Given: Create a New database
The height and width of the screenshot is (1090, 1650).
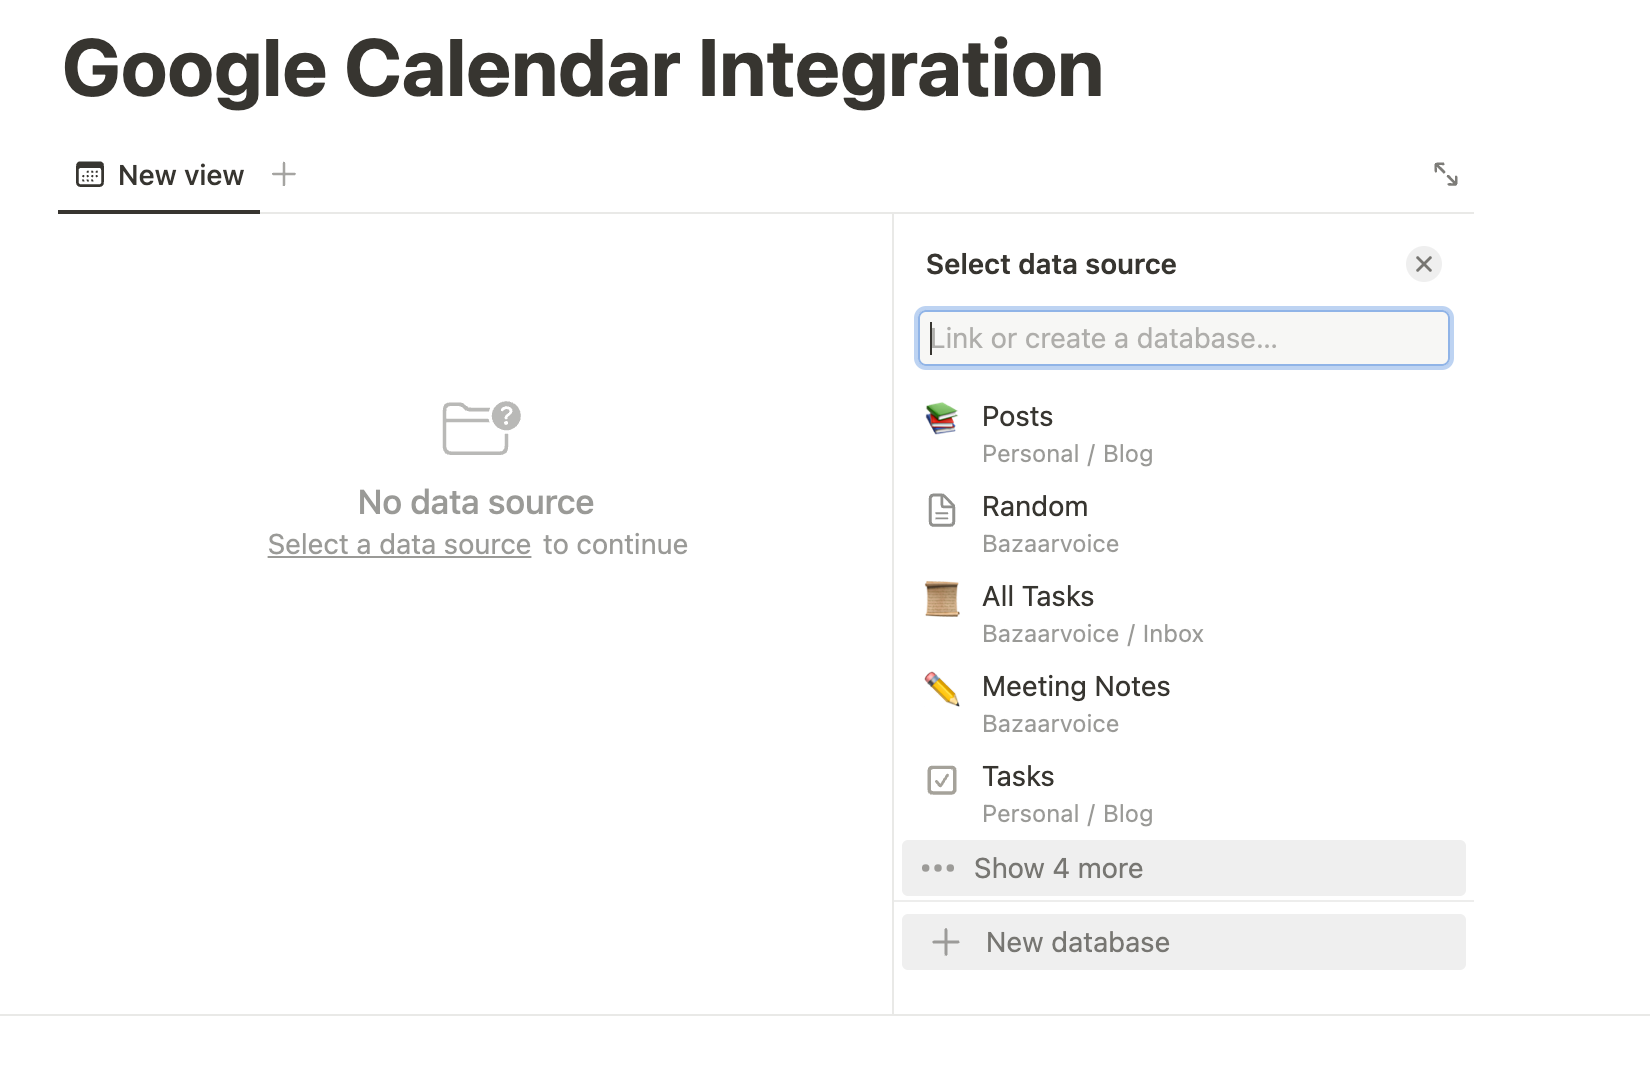Looking at the screenshot, I should point(1184,942).
